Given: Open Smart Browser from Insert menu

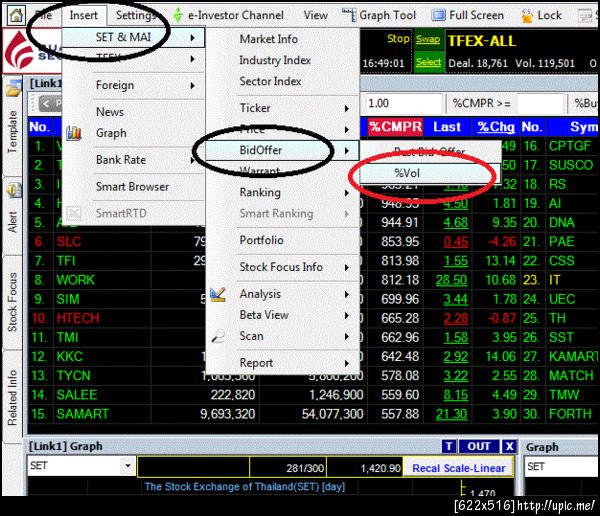Looking at the screenshot, I should point(132,187).
